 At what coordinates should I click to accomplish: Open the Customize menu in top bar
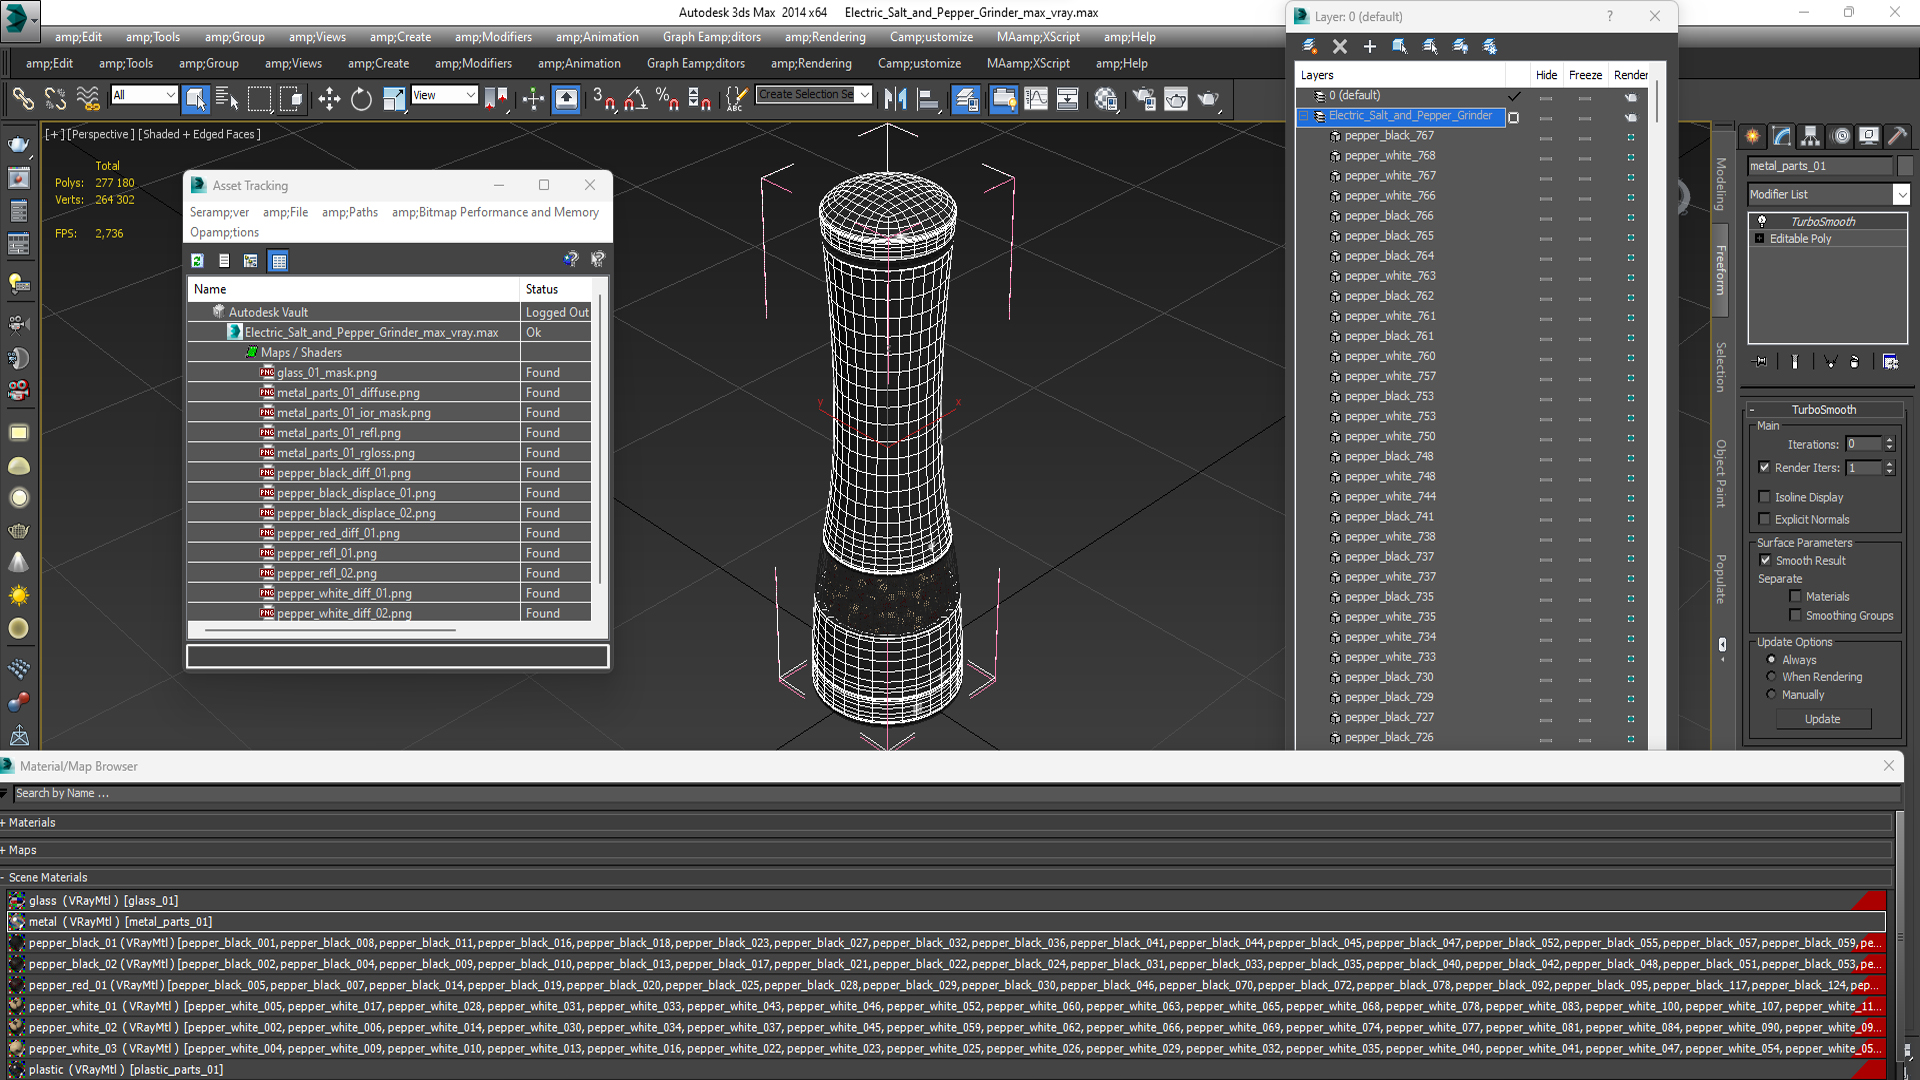coord(931,37)
